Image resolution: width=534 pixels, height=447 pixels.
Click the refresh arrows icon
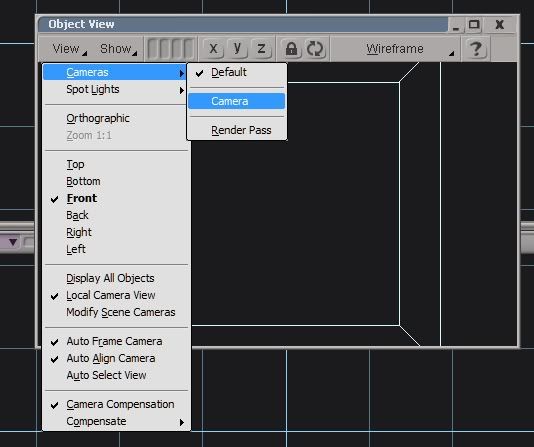click(315, 49)
